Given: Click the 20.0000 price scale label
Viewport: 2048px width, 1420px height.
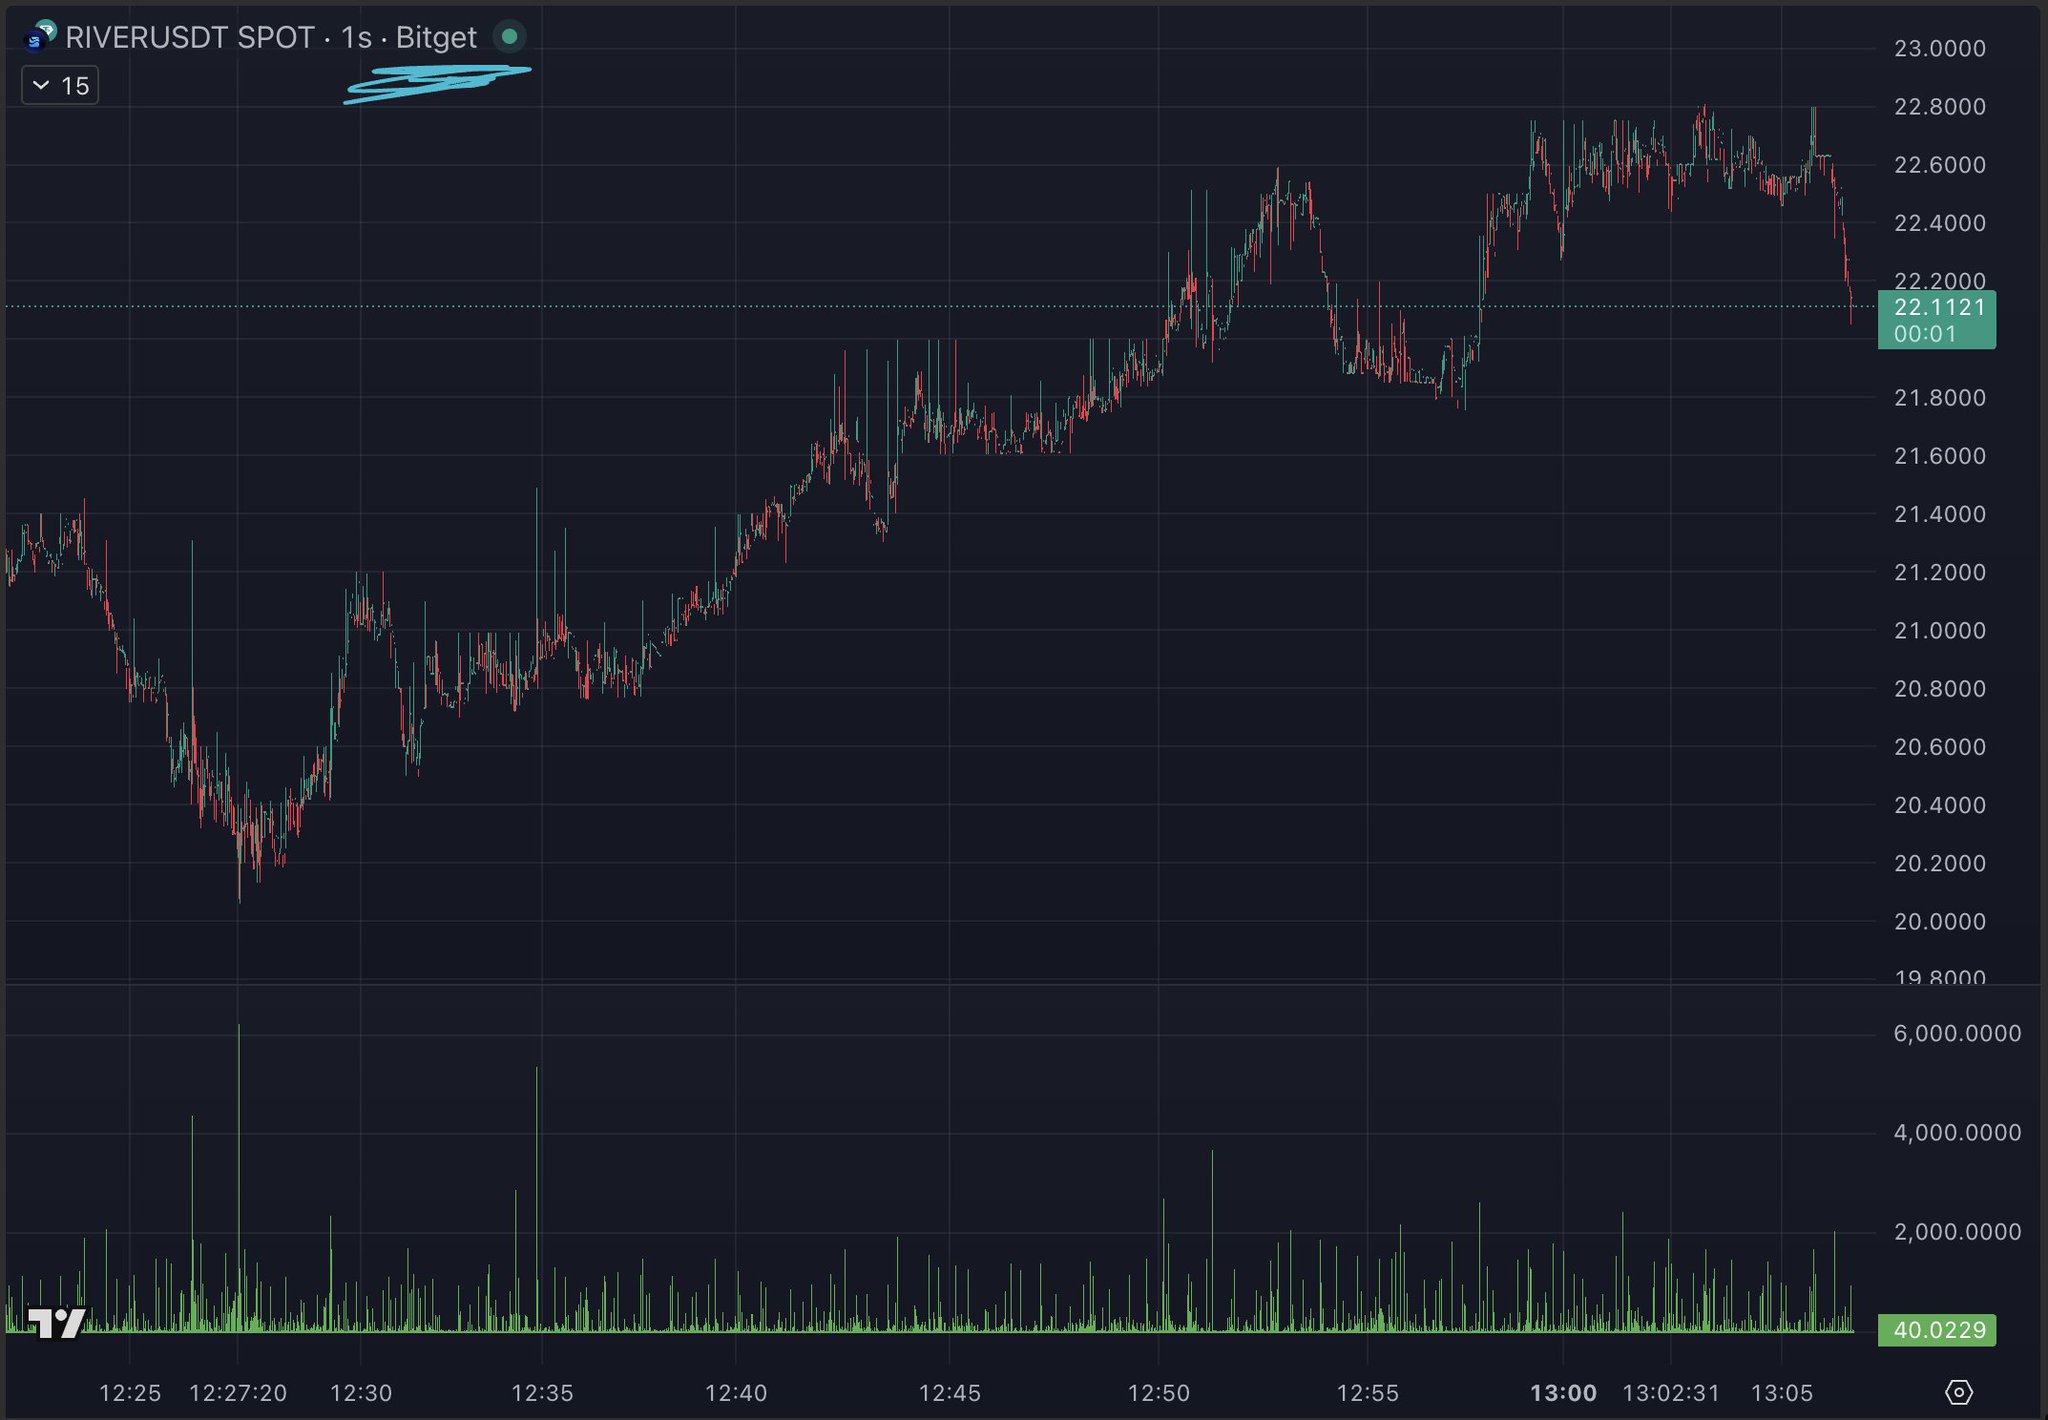Looking at the screenshot, I should tap(1939, 921).
